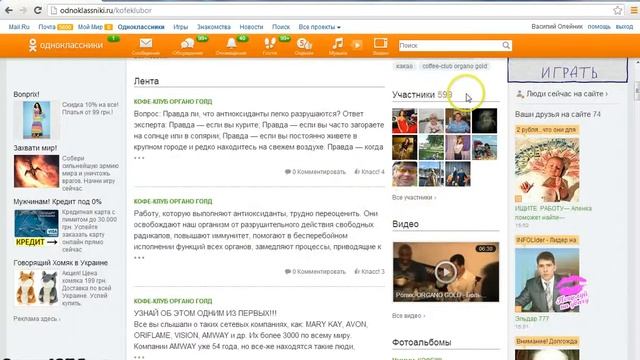Open the baby with money friend photo
The height and width of the screenshot is (360, 640).
click(547, 169)
